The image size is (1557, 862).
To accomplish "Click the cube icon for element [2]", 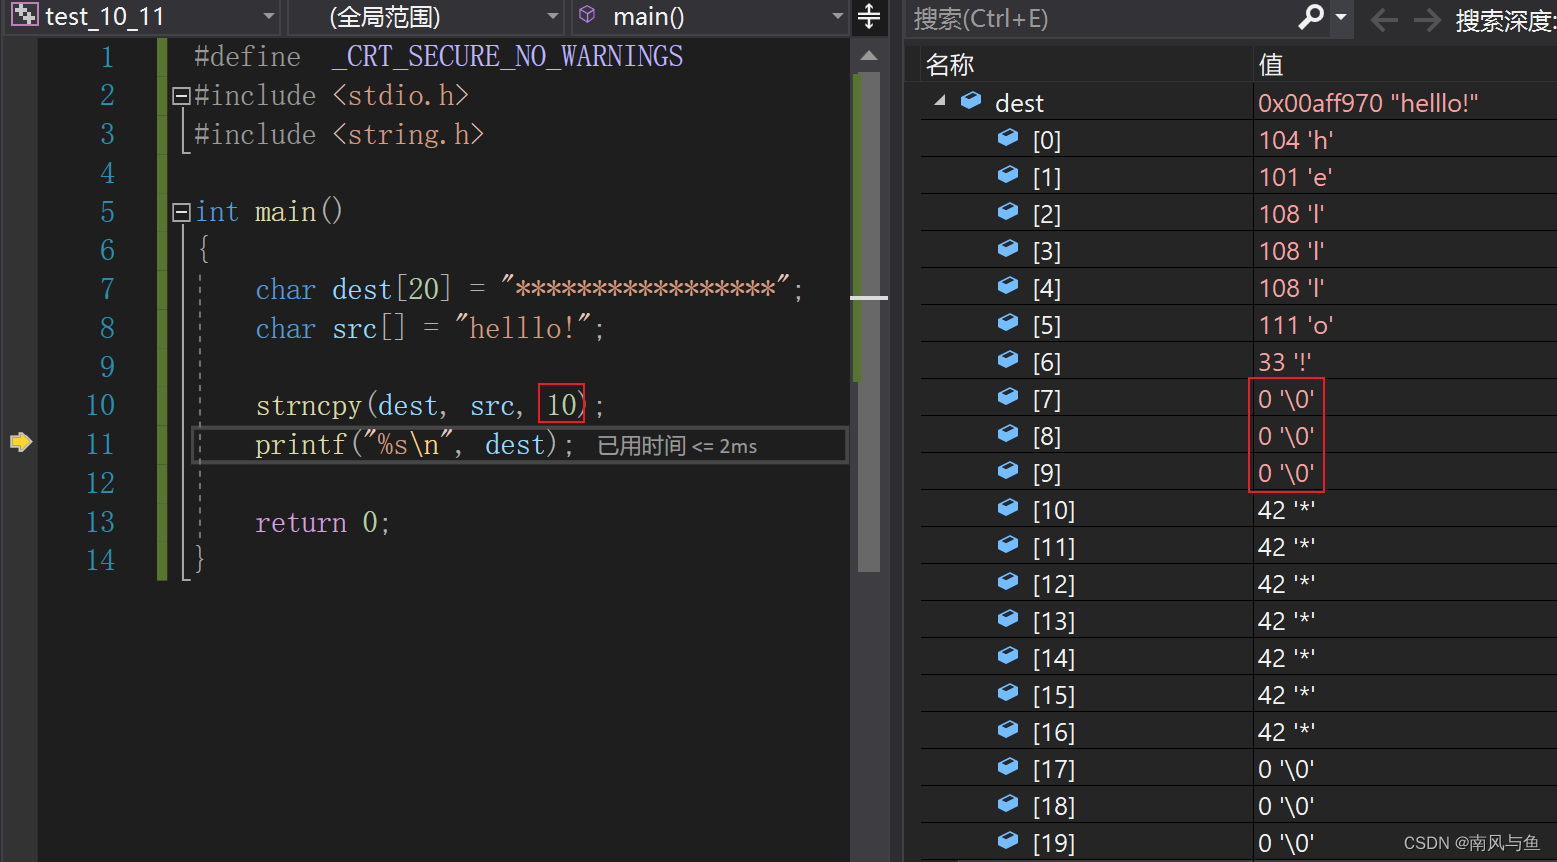I will [x=1008, y=212].
